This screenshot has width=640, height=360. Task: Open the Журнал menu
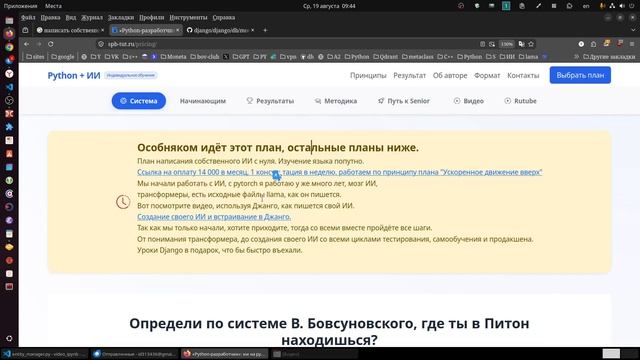click(x=92, y=18)
